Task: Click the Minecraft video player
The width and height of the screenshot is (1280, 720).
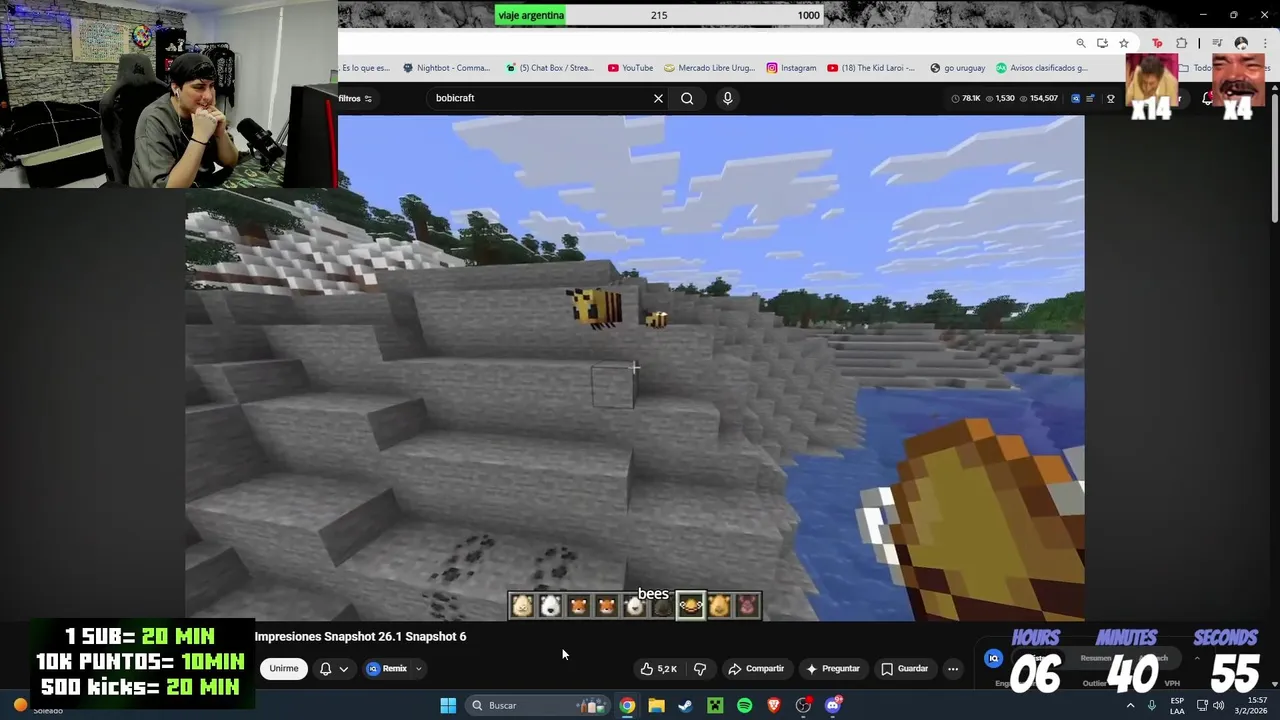Action: click(634, 368)
